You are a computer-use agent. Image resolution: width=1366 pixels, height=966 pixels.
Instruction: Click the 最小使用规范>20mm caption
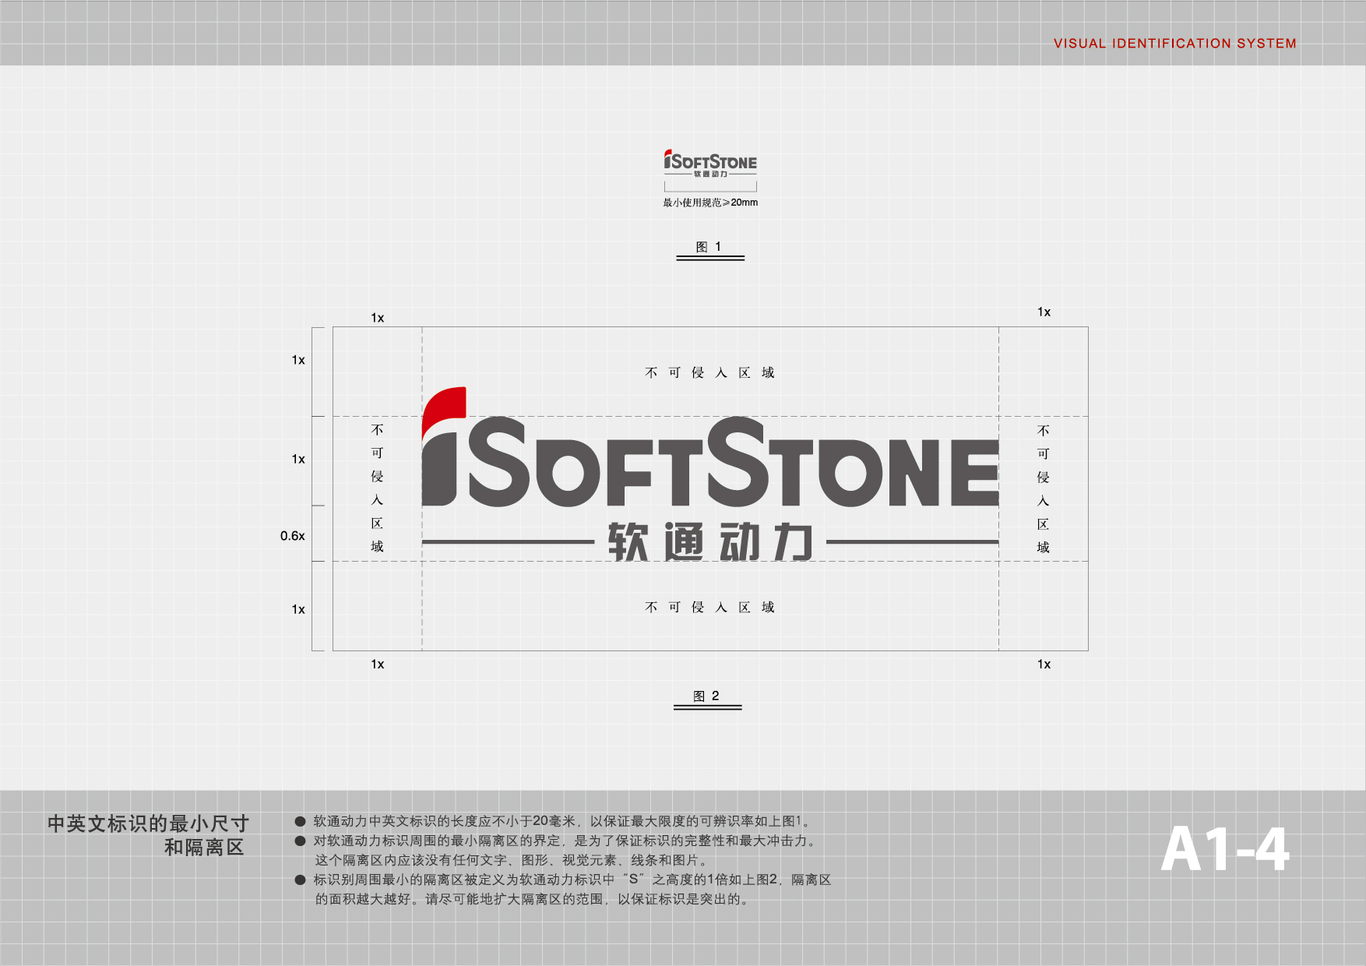[710, 203]
